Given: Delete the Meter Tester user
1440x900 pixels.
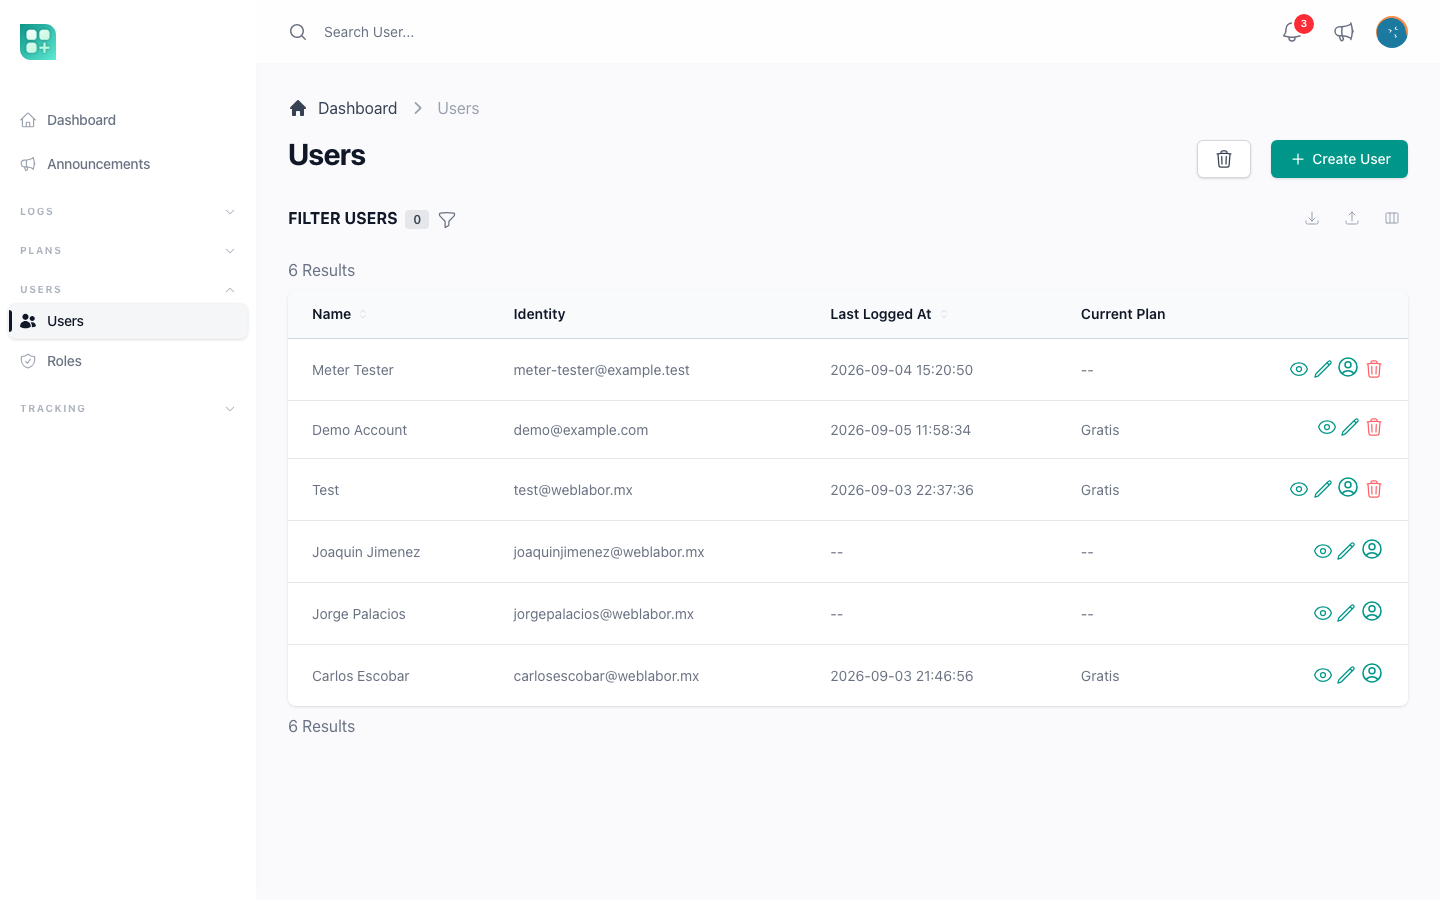Looking at the screenshot, I should click(1374, 369).
